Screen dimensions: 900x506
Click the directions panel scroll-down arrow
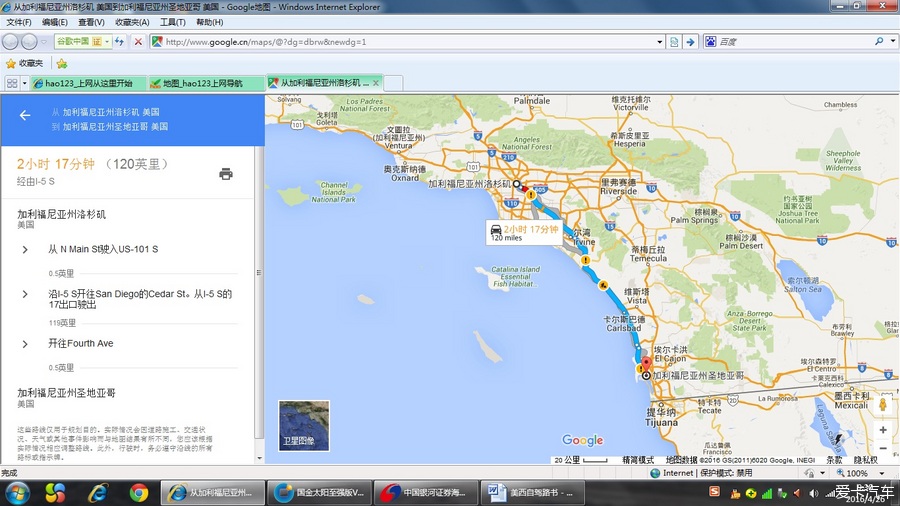tap(259, 458)
